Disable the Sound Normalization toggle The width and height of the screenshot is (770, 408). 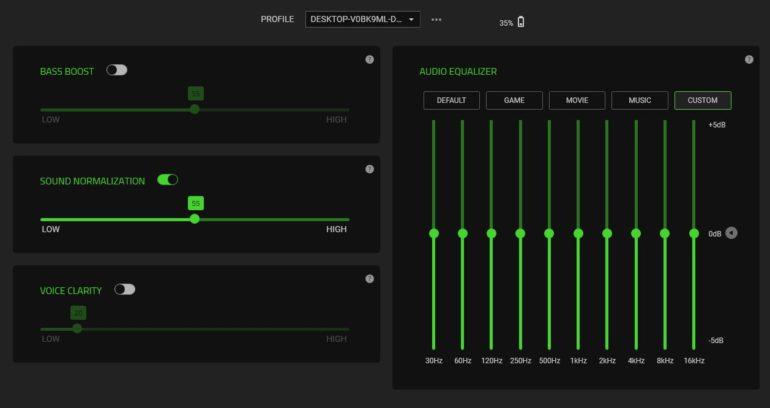click(x=167, y=180)
